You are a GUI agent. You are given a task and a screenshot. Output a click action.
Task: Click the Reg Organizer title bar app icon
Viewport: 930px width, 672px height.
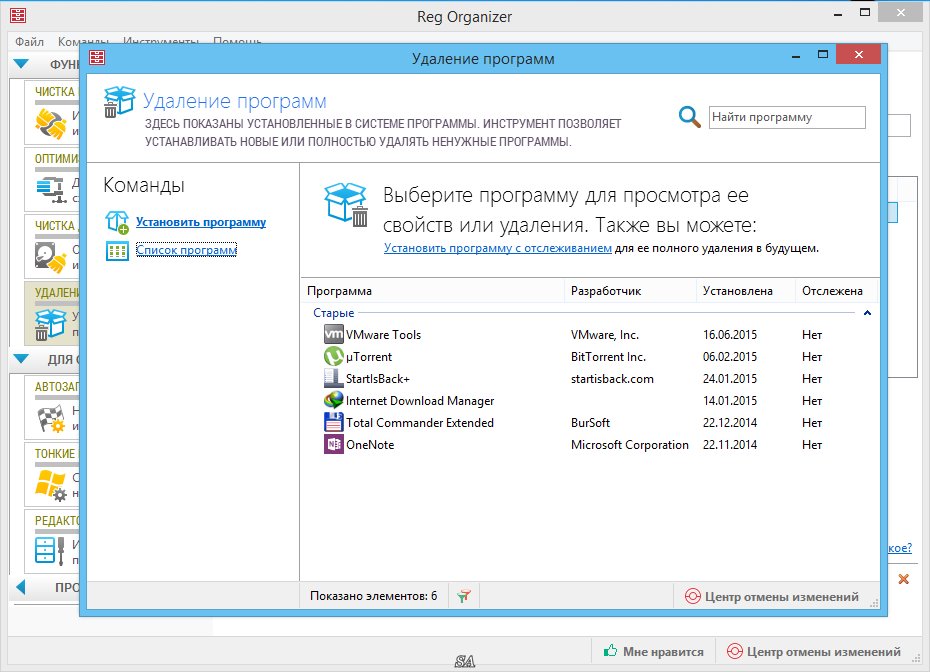coord(18,15)
